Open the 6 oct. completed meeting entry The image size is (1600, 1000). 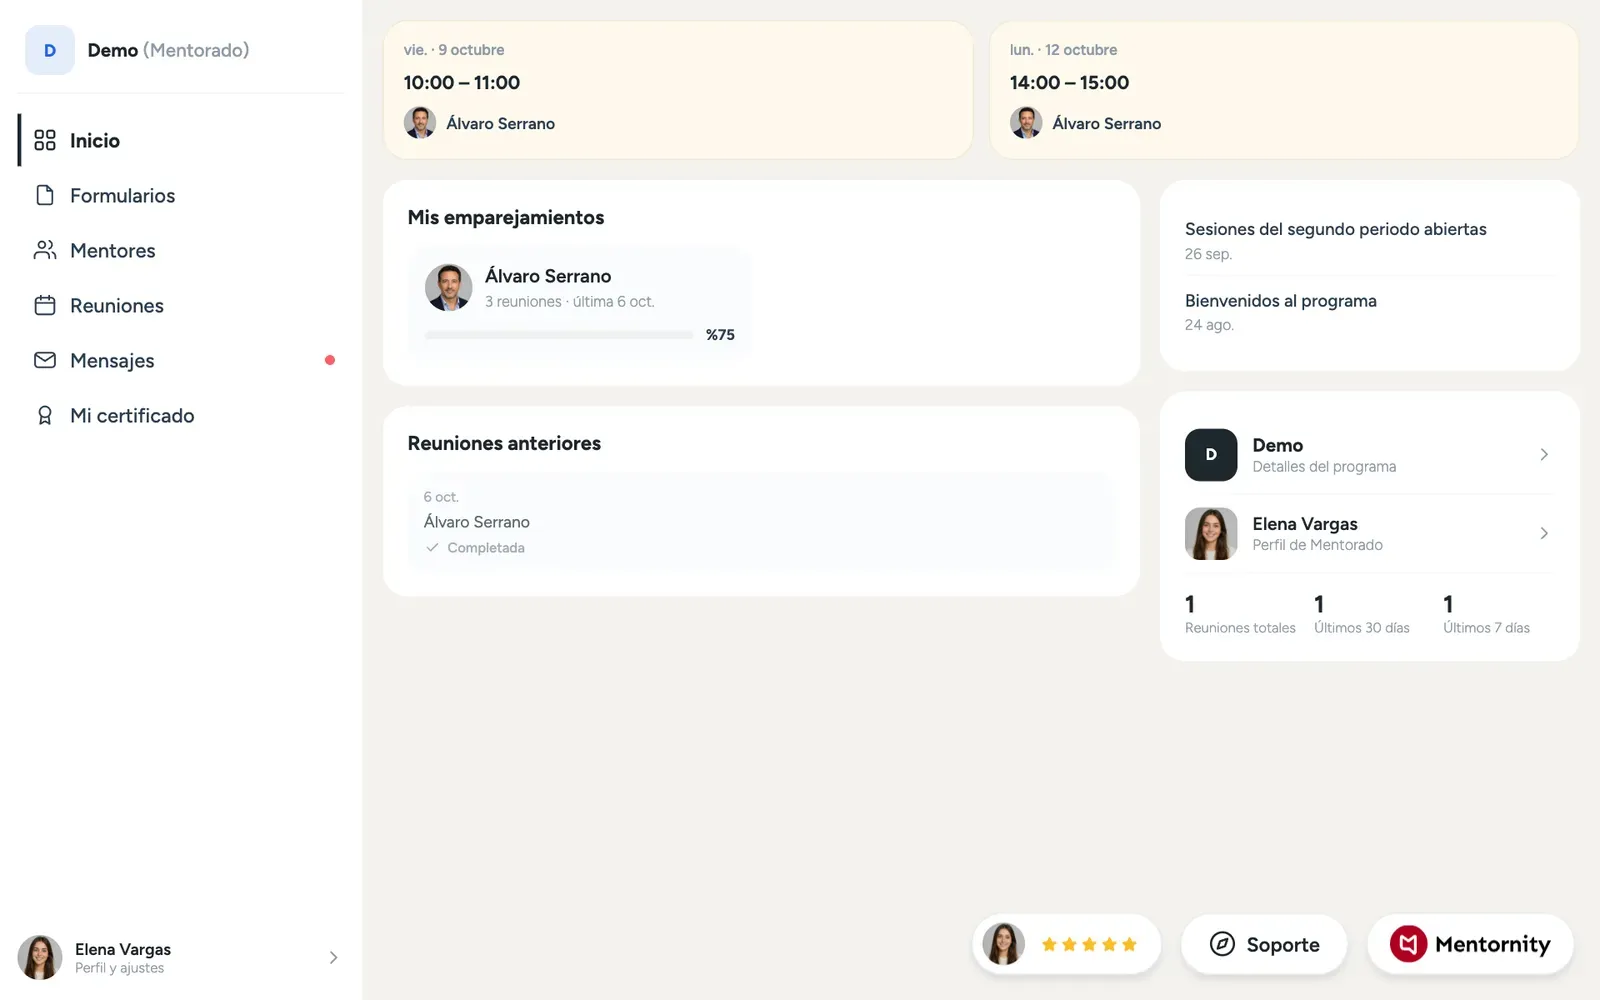(x=761, y=522)
